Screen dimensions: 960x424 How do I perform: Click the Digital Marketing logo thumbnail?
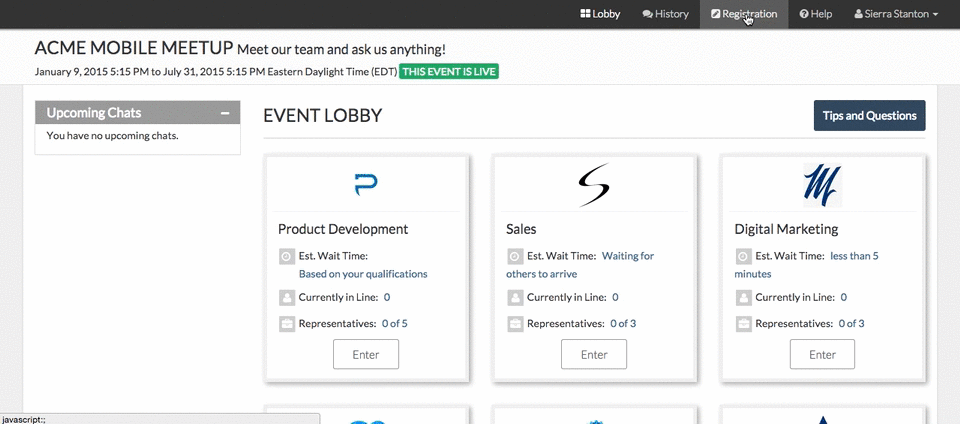coord(822,185)
